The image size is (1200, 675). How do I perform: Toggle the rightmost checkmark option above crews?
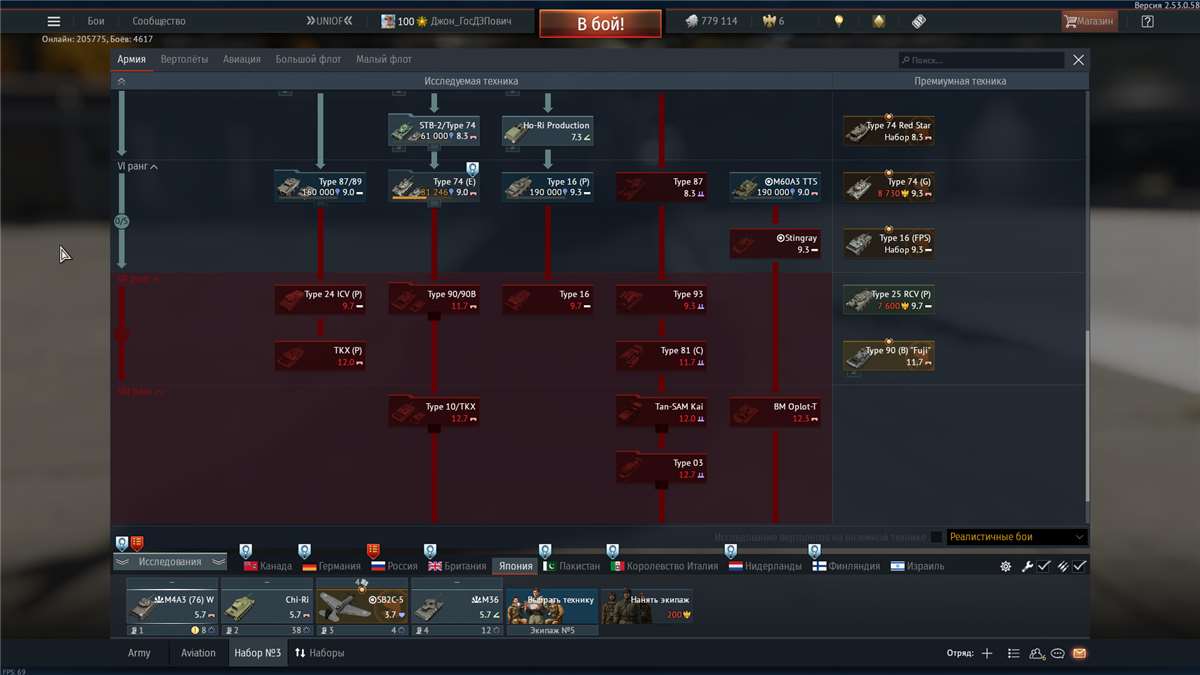(1080, 566)
